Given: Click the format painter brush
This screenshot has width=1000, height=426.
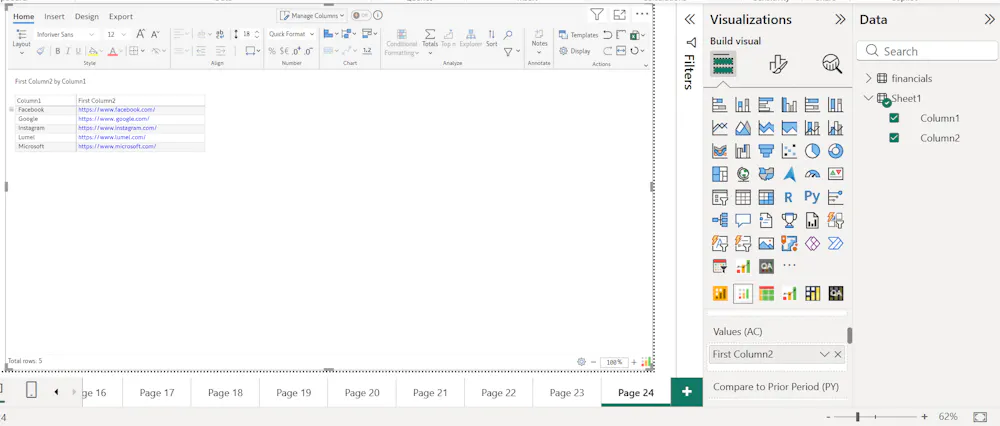Looking at the screenshot, I should click(x=40, y=51).
